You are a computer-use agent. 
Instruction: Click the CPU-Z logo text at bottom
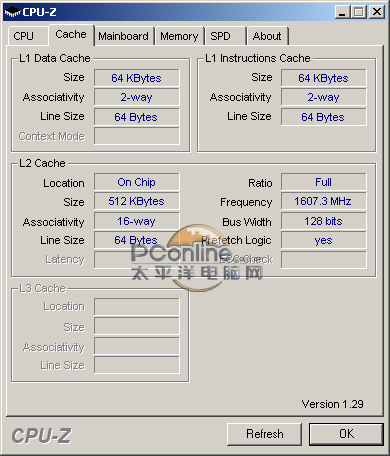[x=41, y=436]
